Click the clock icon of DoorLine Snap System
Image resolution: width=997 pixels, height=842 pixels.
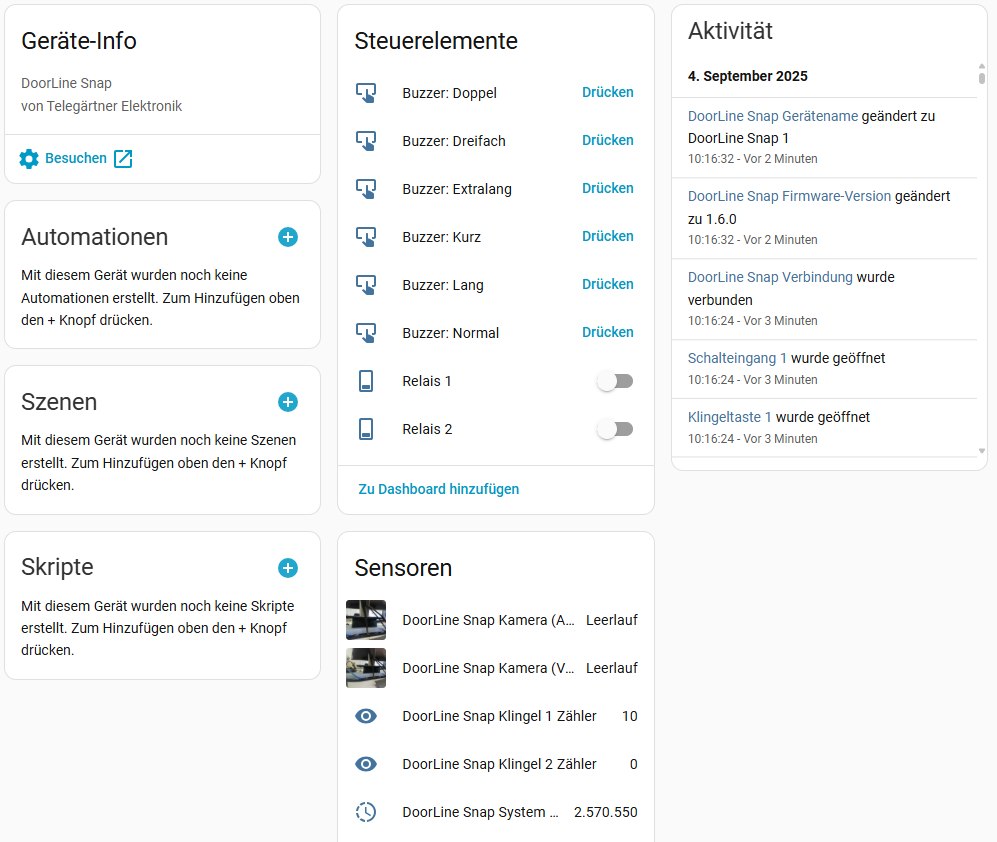(x=366, y=812)
